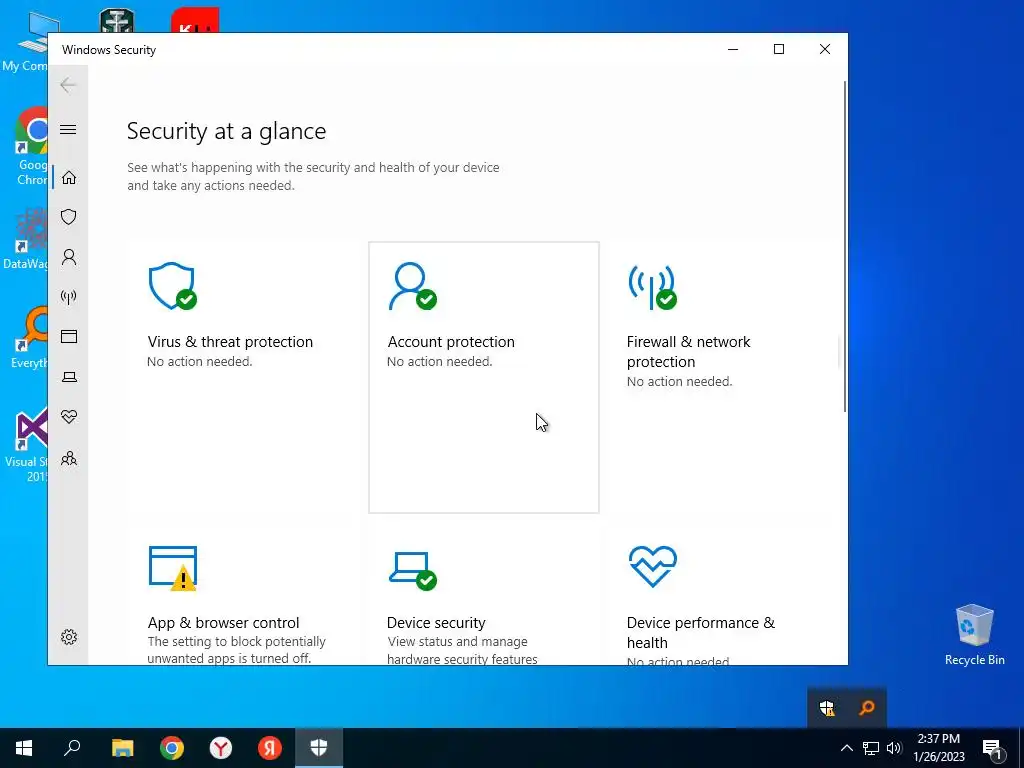Open taskbar search magnifier
Image resolution: width=1024 pixels, height=768 pixels.
coord(72,748)
